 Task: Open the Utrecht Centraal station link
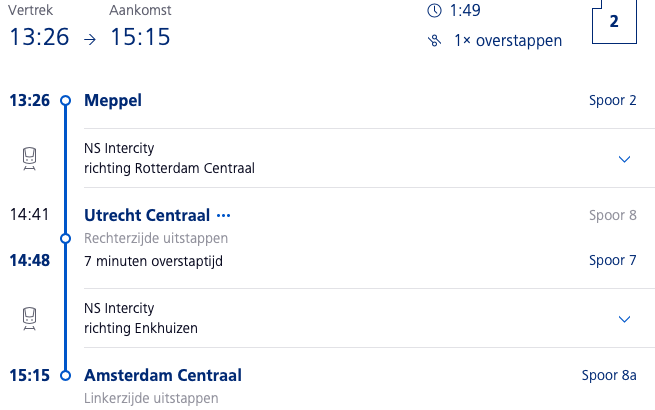(147, 216)
